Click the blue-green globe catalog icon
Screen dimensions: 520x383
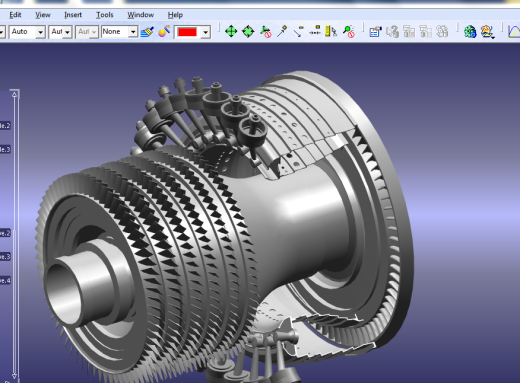(x=470, y=32)
